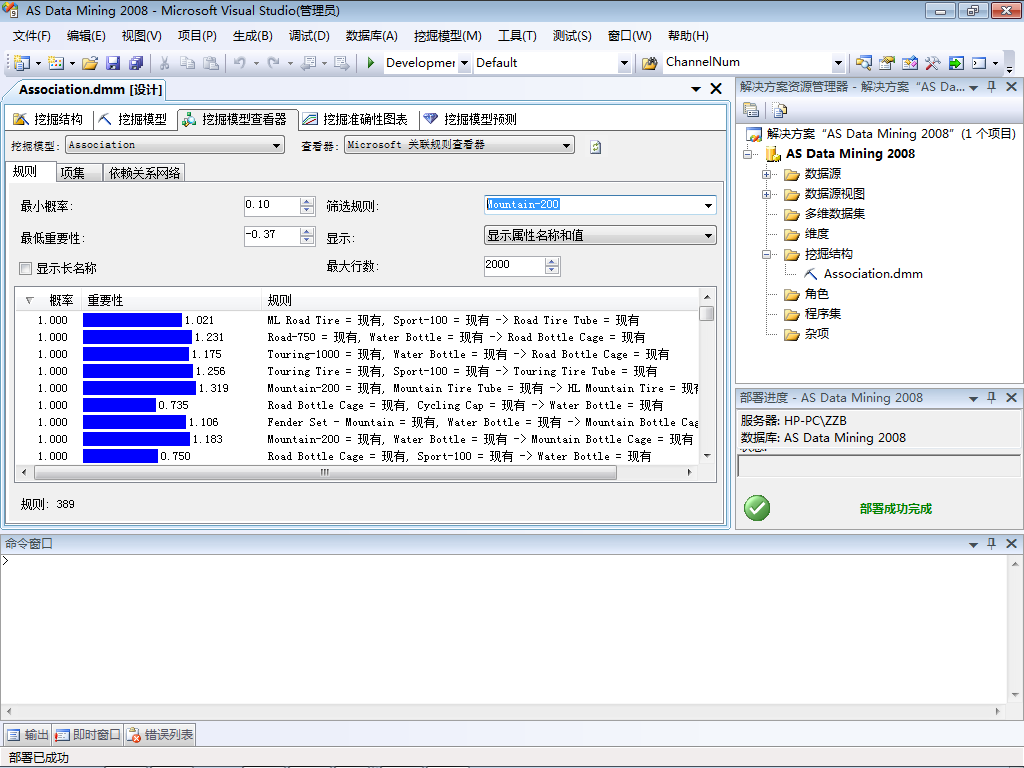Click the New Project toolbar icon
Image resolution: width=1024 pixels, height=768 pixels.
tap(22, 63)
